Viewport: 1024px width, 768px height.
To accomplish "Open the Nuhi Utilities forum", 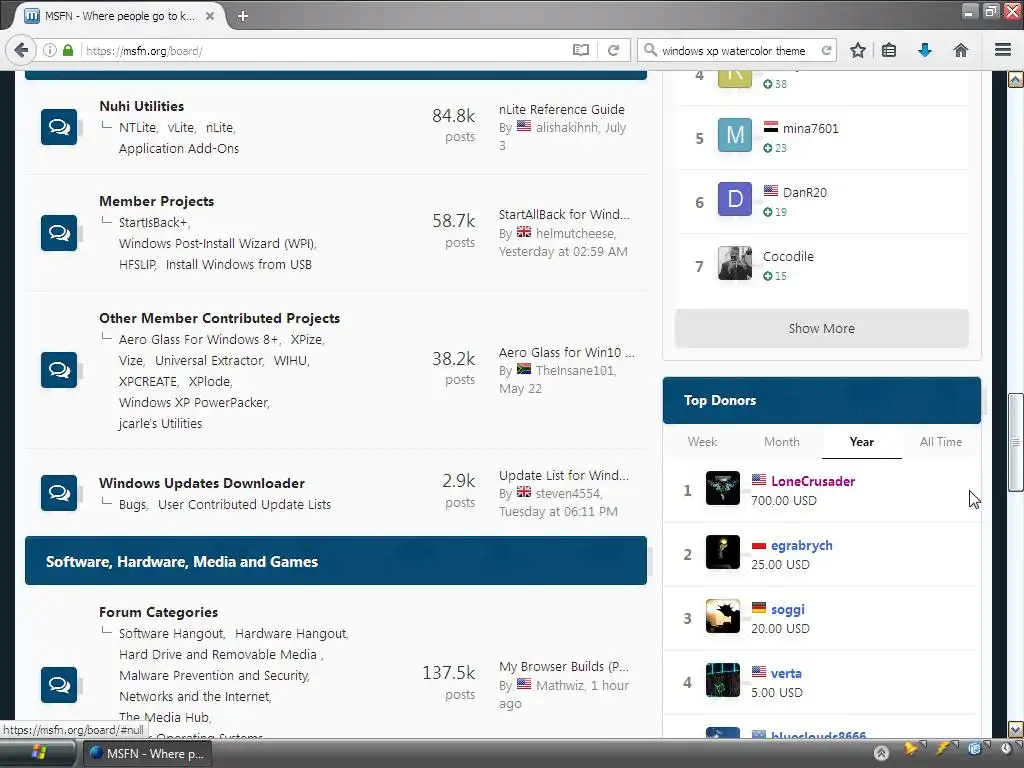I will pos(142,106).
